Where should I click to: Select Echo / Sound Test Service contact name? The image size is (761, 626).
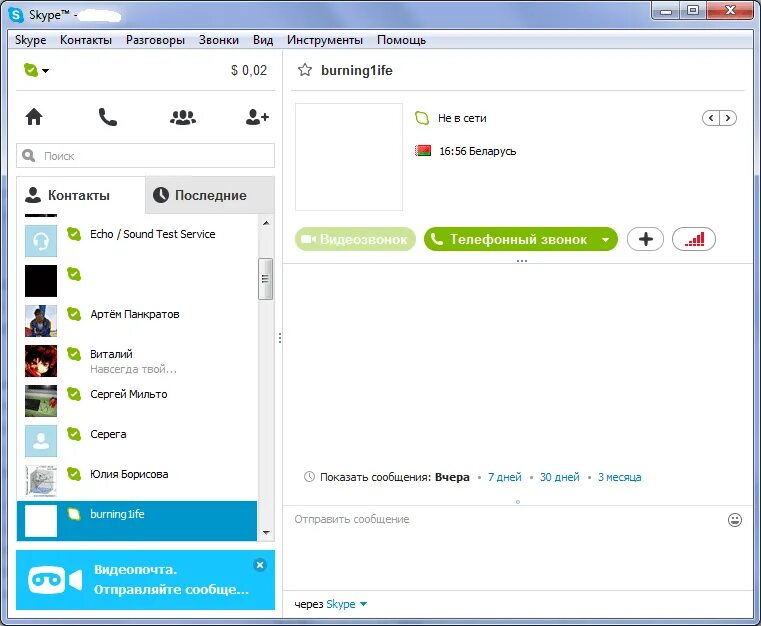(152, 234)
